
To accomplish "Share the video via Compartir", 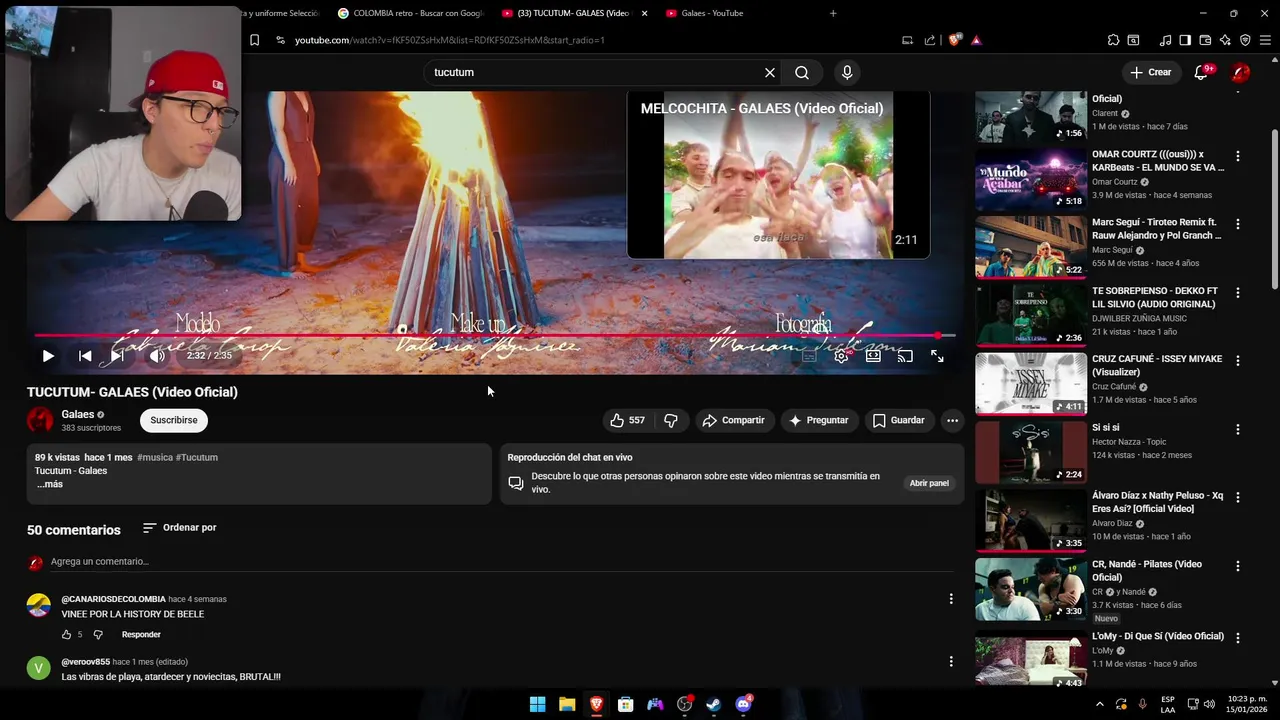I will click(733, 421).
